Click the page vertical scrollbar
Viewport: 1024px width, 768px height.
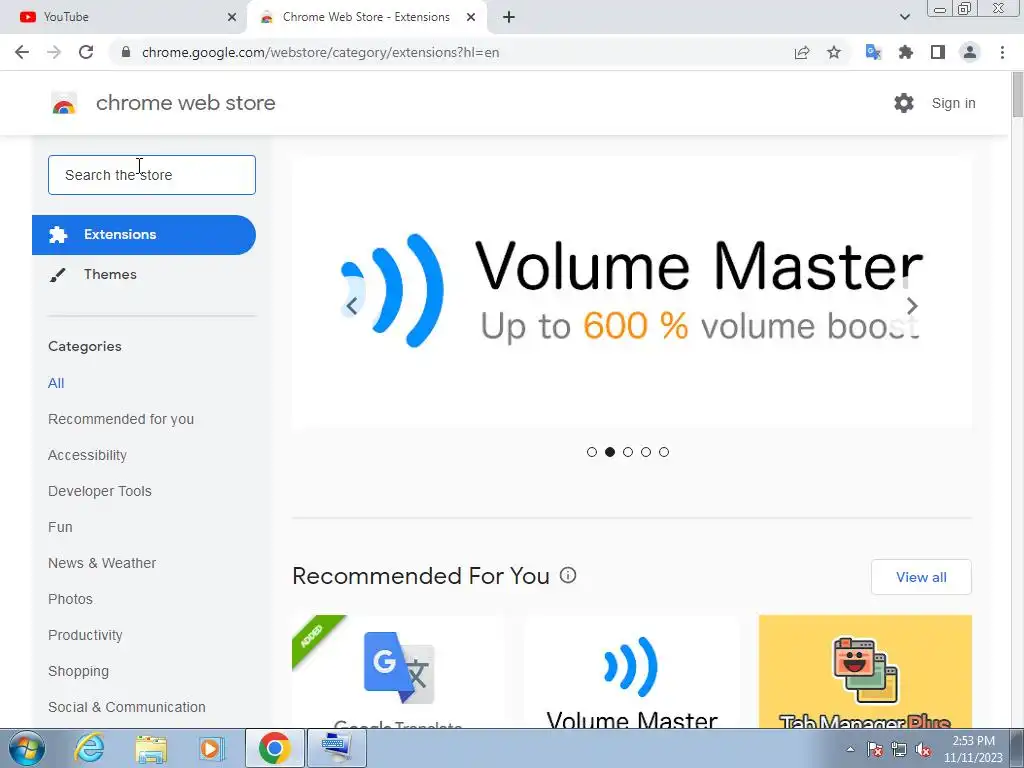(x=1017, y=95)
